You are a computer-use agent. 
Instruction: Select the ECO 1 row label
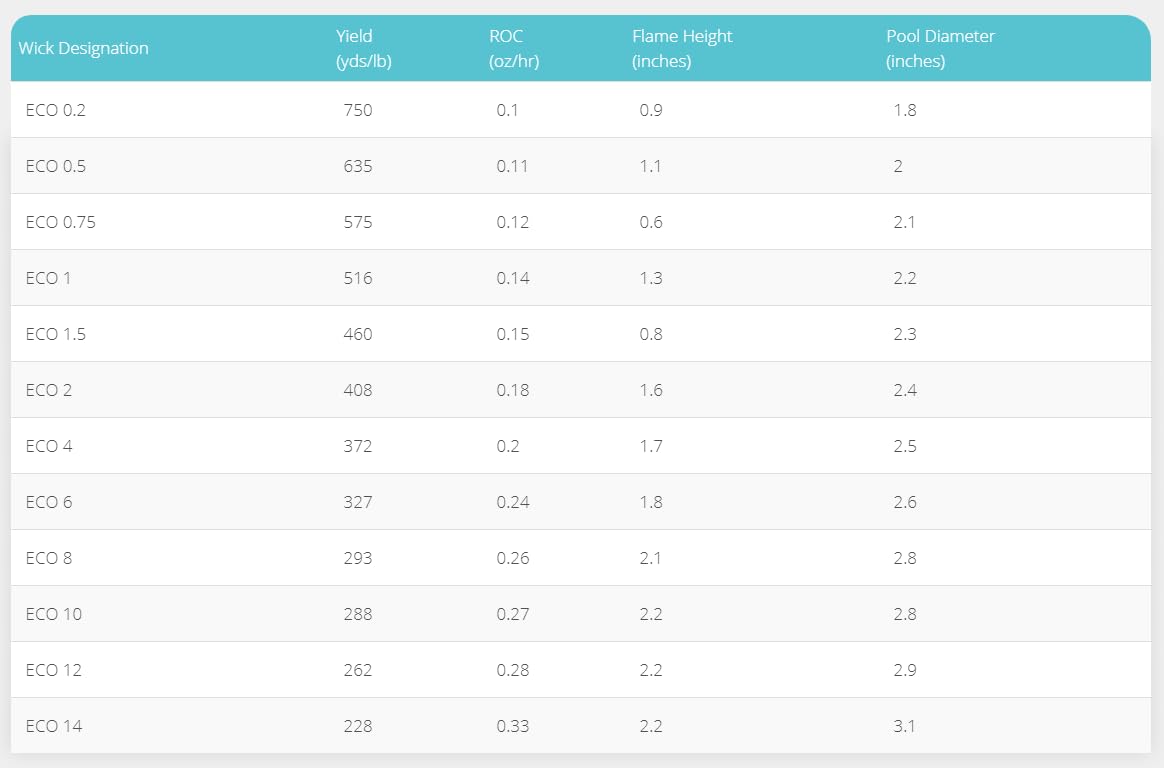click(x=49, y=278)
